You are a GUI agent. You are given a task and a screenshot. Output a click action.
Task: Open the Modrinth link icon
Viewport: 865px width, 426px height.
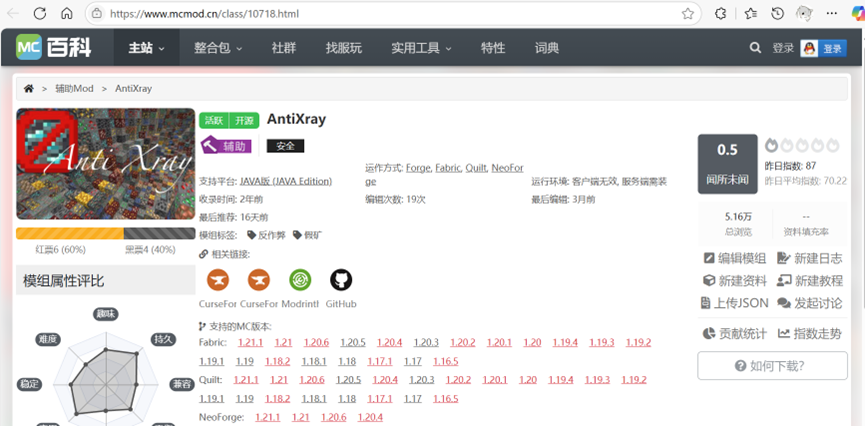300,280
